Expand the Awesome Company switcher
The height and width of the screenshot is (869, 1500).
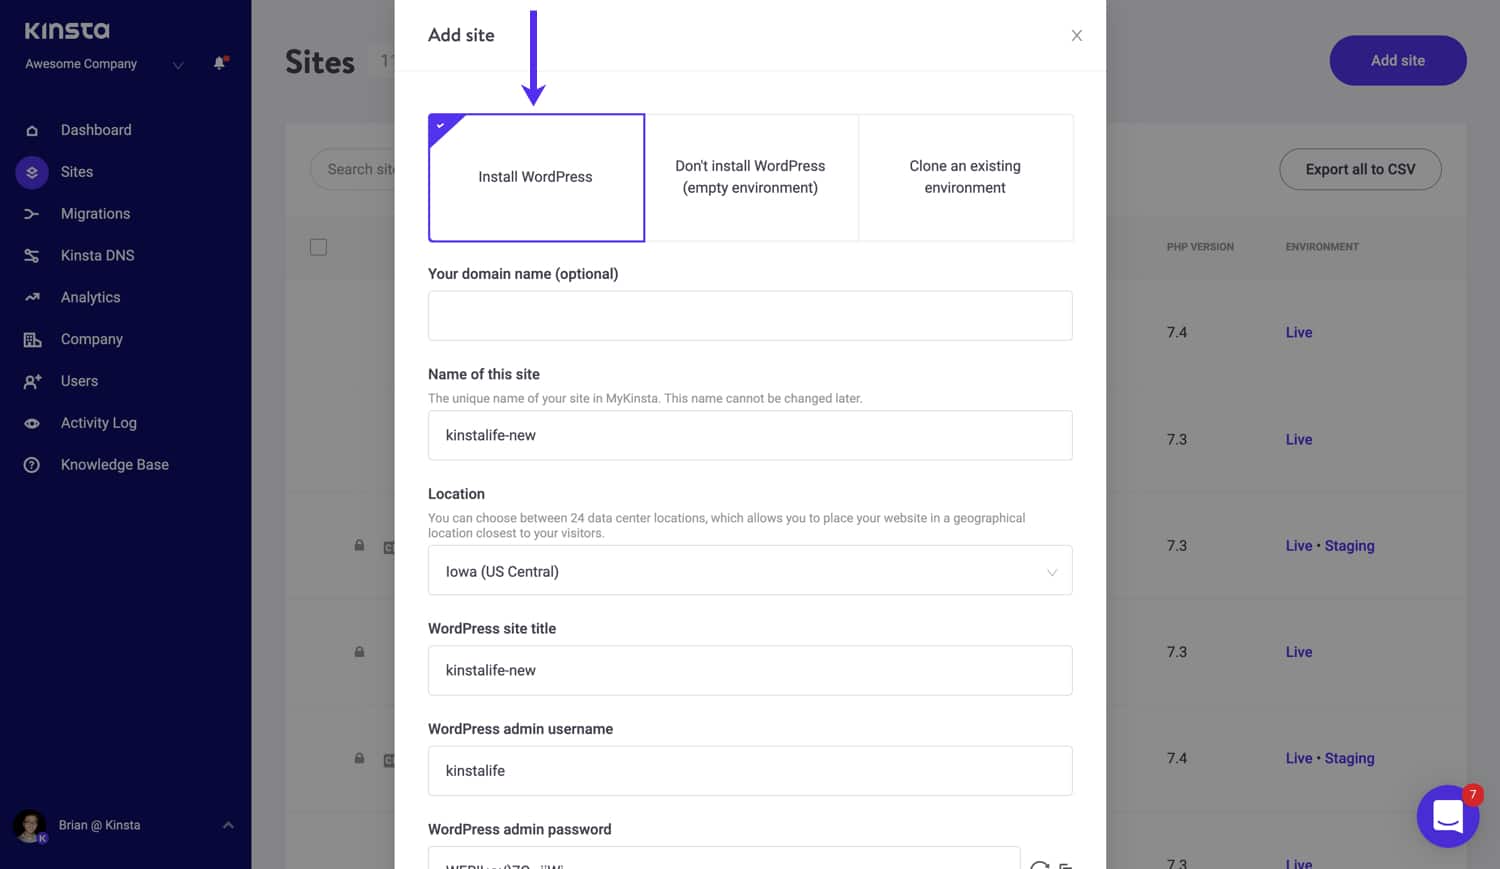(x=178, y=65)
